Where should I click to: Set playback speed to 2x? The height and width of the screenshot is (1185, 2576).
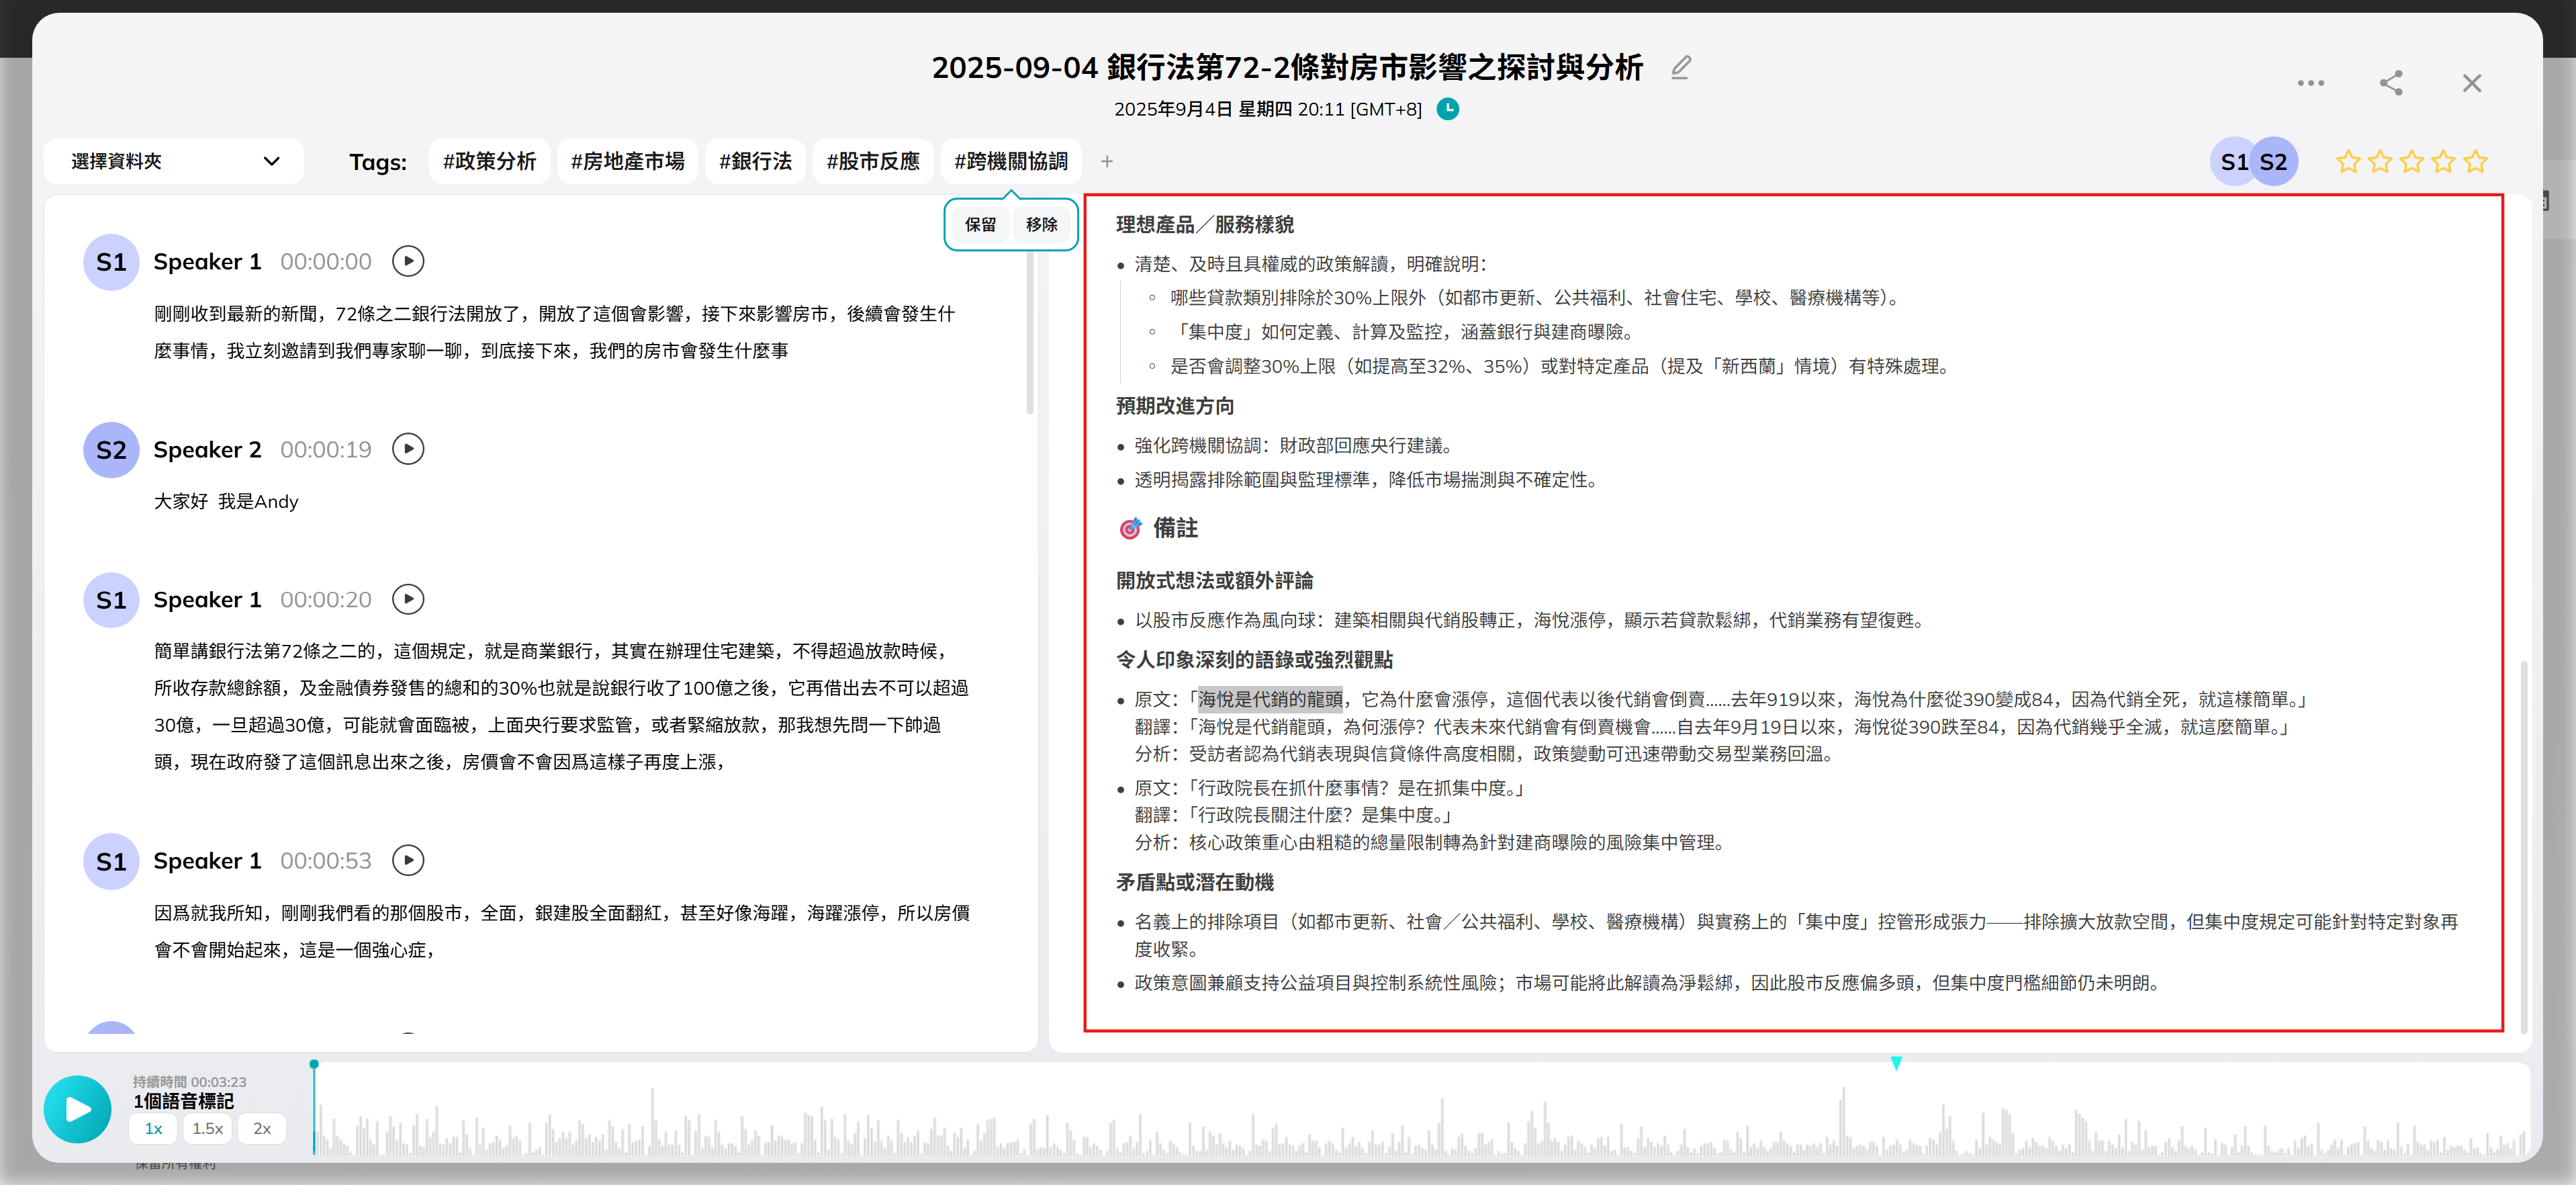tap(262, 1129)
